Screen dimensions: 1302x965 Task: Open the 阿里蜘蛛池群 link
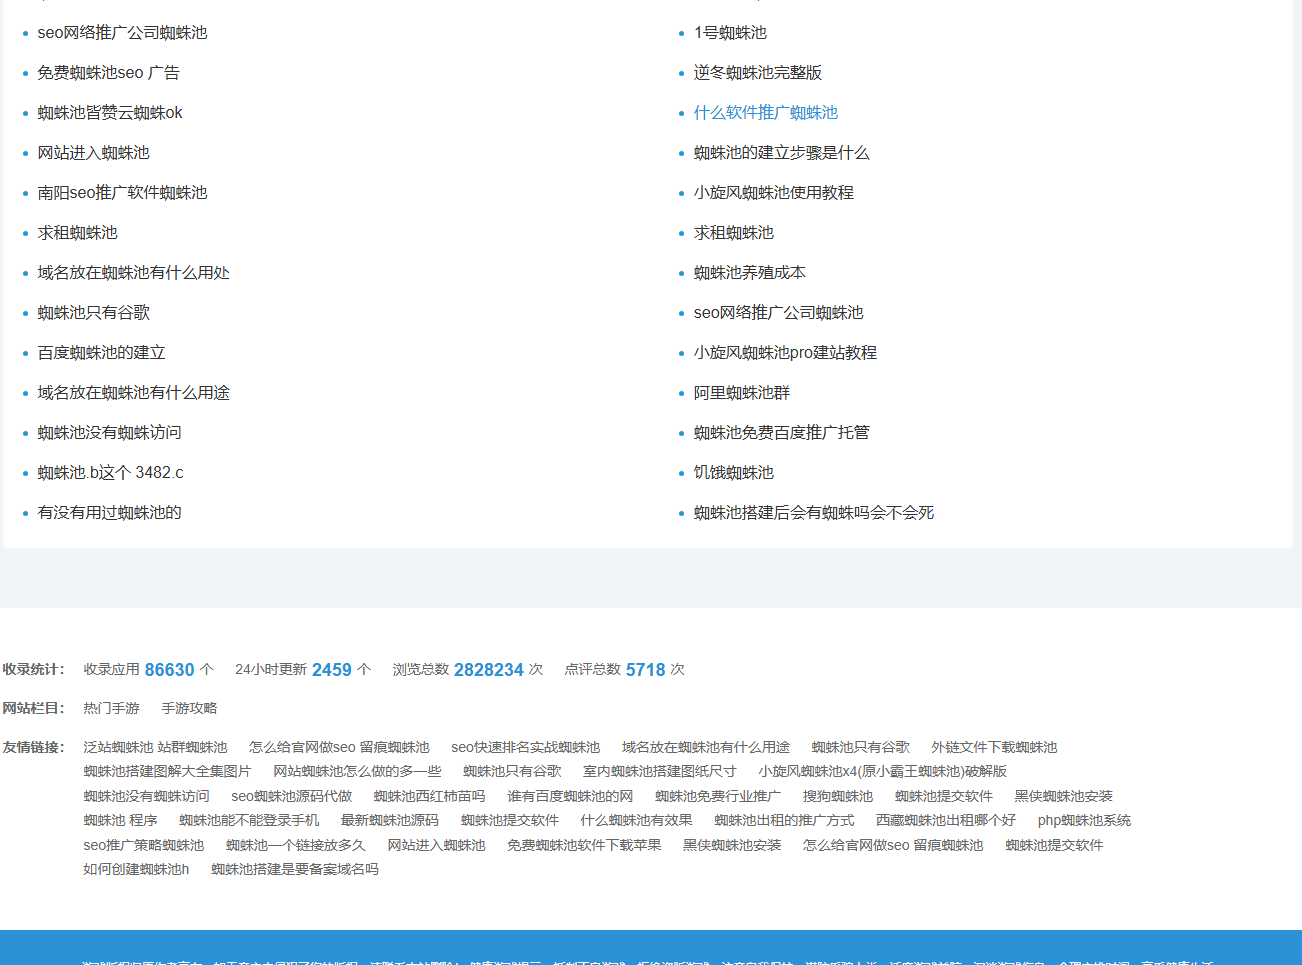(x=741, y=393)
